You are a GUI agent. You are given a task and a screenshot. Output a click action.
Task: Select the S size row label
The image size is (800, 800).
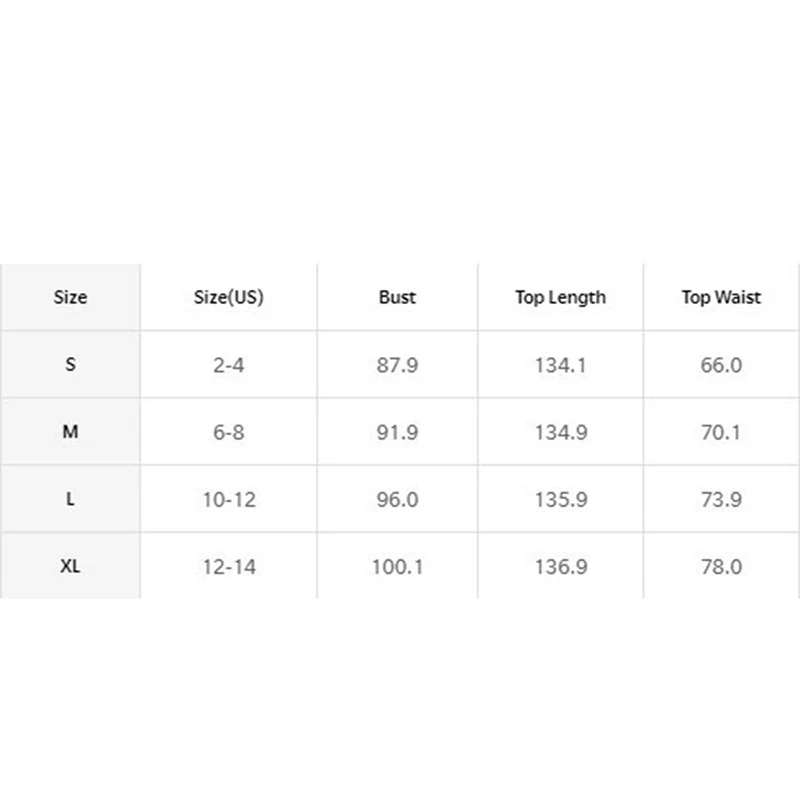pos(70,365)
